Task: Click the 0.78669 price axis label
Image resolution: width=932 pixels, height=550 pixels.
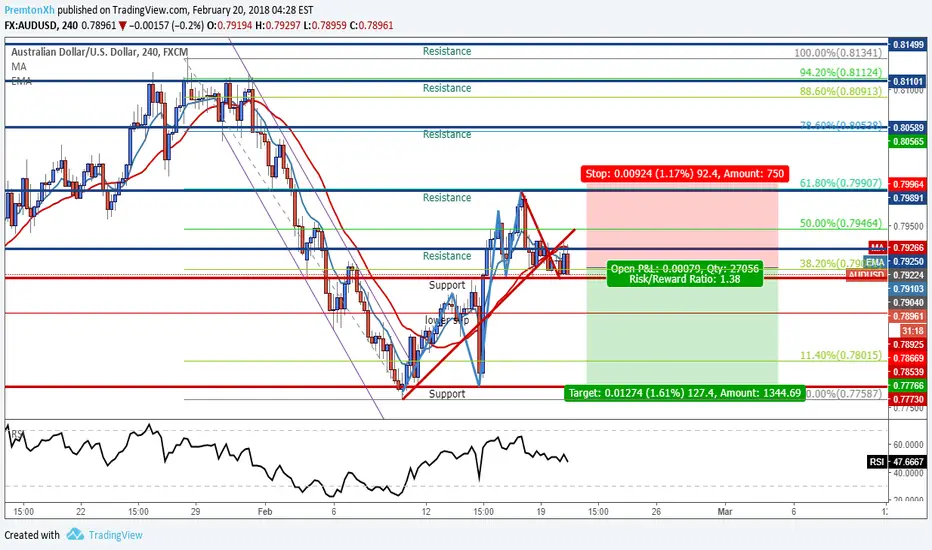Action: [908, 358]
